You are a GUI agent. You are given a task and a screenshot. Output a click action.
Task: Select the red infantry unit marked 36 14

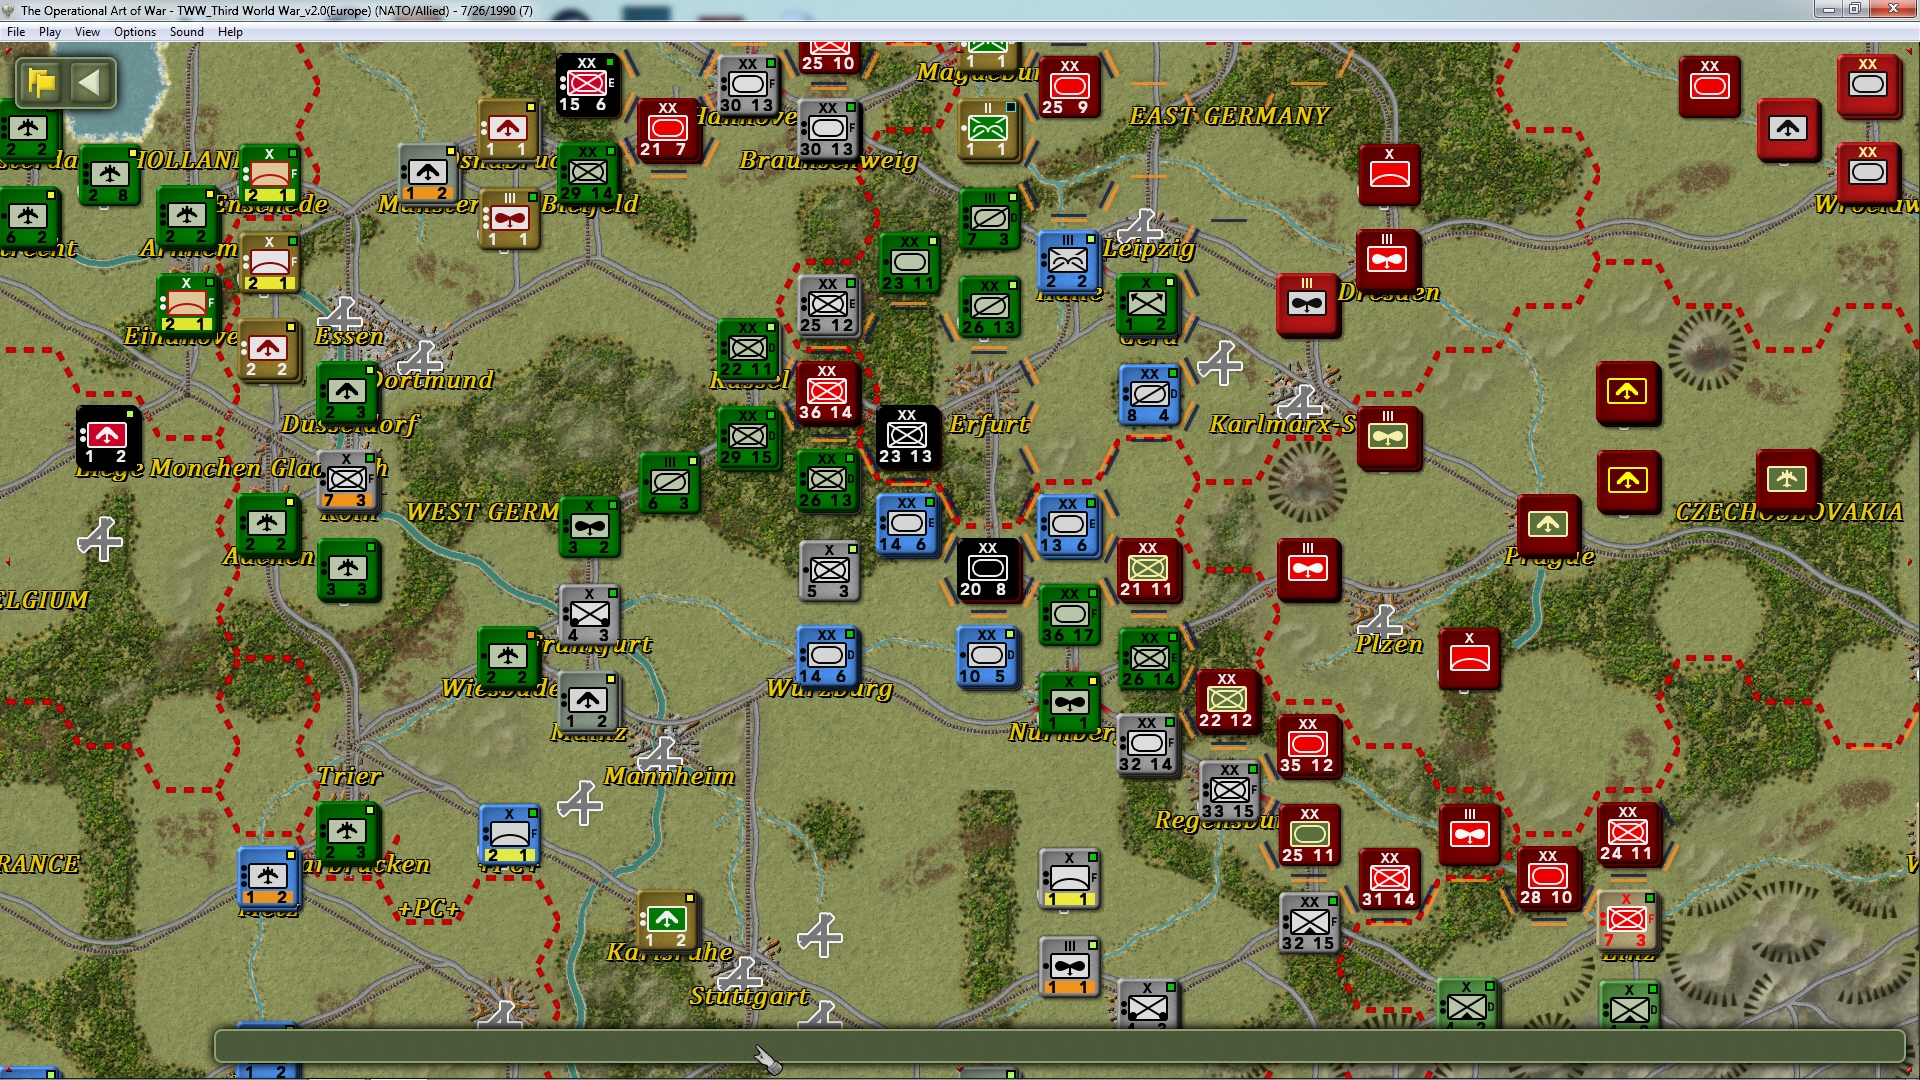(x=827, y=392)
